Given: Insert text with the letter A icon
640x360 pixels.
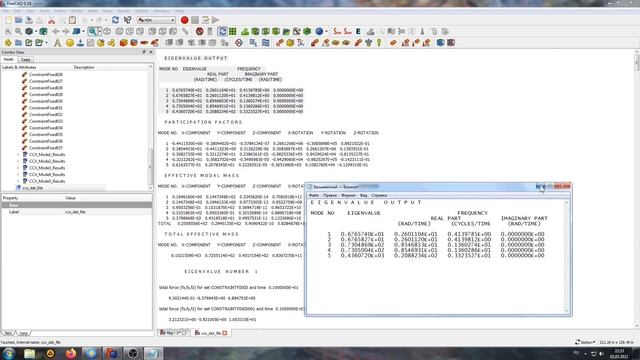Looking at the screenshot, I should pyautogui.click(x=58, y=43).
